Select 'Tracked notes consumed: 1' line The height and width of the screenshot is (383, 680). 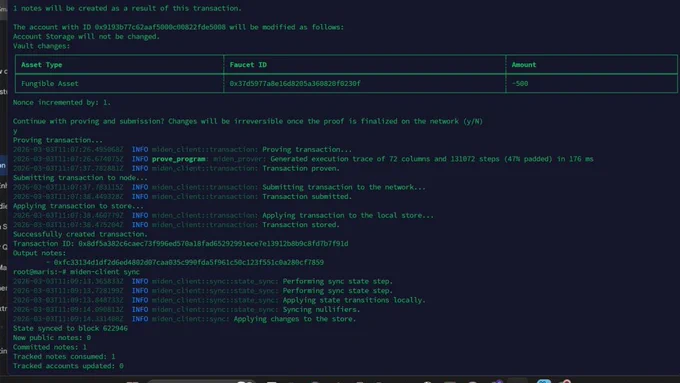point(64,357)
